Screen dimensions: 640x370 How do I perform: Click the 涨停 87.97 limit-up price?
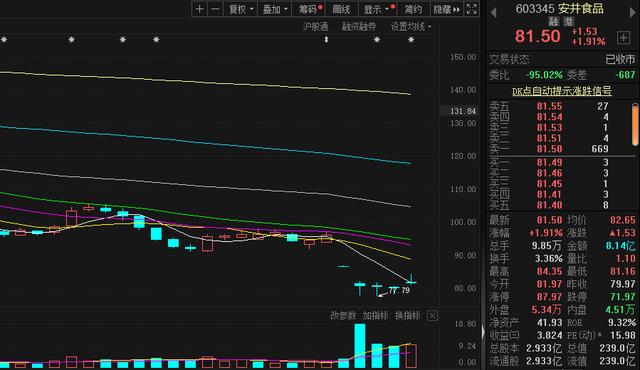(549, 297)
